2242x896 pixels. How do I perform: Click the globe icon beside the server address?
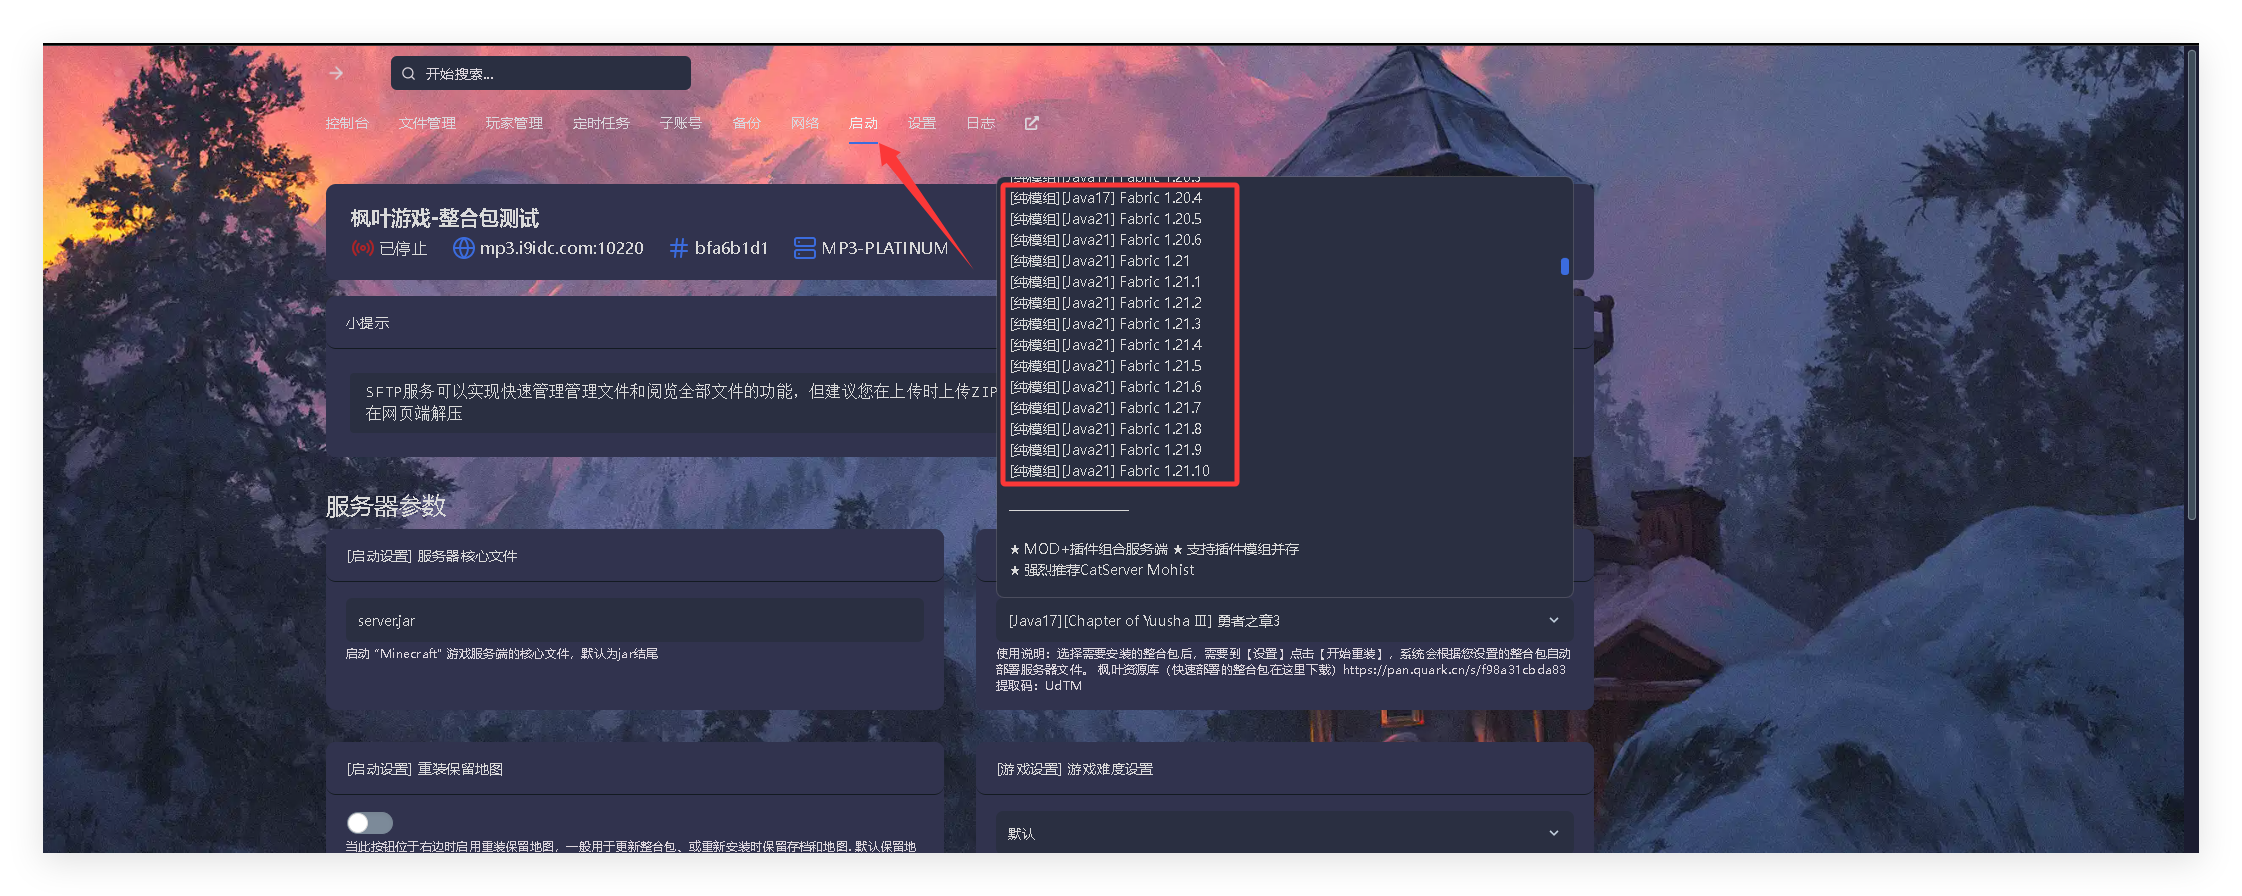[x=463, y=248]
